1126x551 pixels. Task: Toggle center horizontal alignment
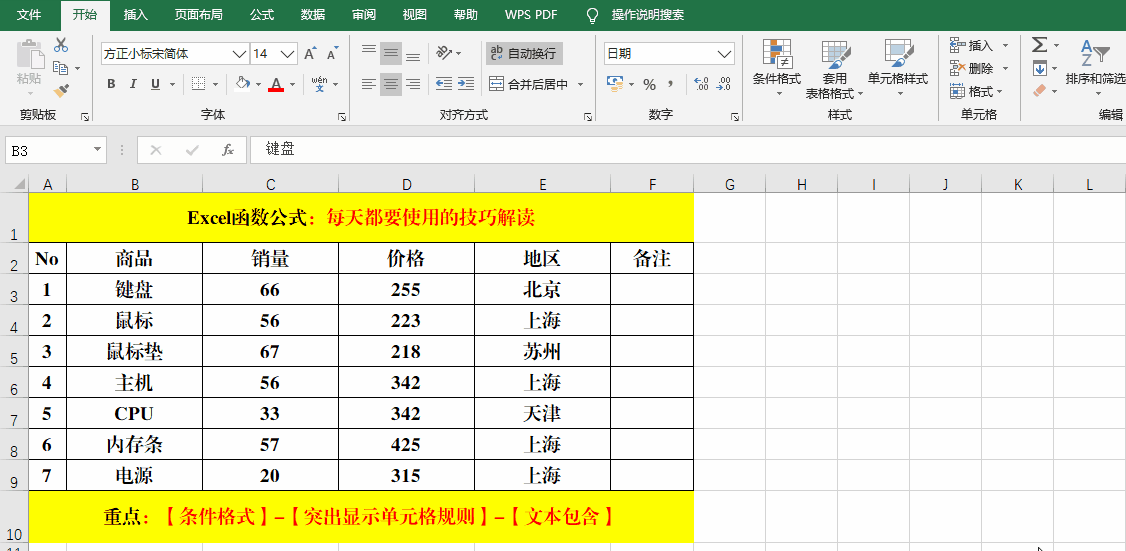click(391, 84)
